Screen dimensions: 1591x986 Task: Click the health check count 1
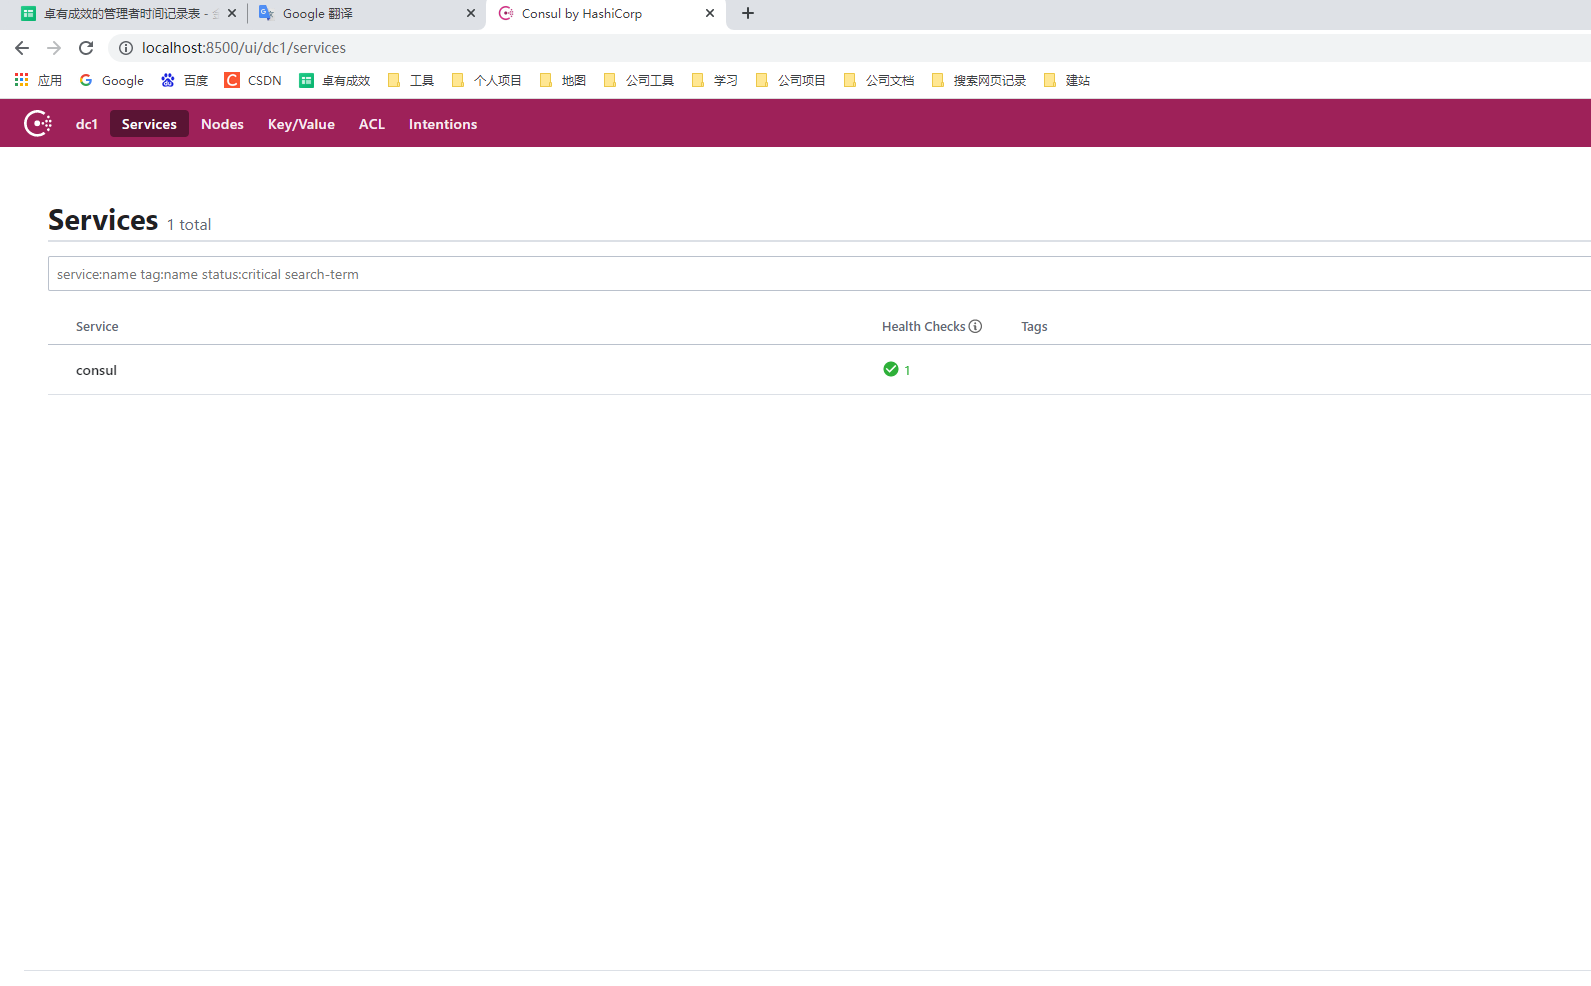(907, 370)
